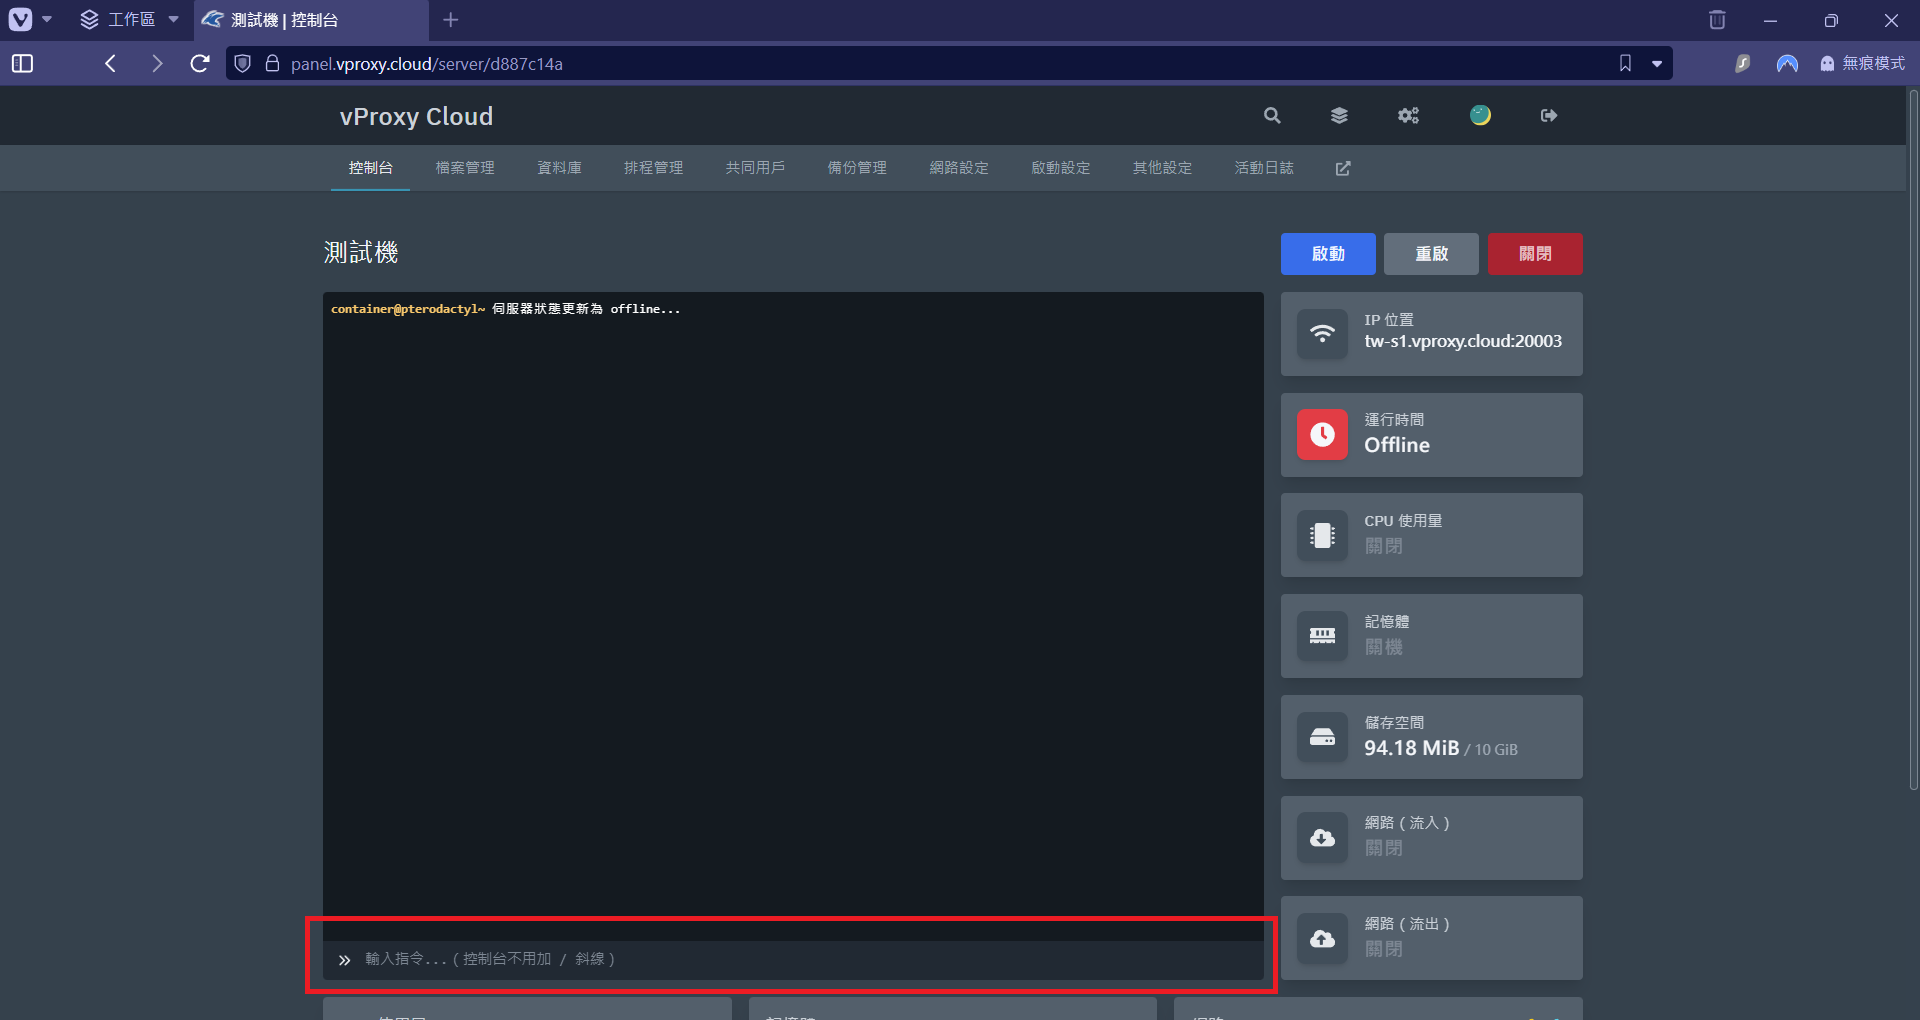
Task: Expand the bookmark dropdown arrow
Action: pyautogui.click(x=1657, y=64)
